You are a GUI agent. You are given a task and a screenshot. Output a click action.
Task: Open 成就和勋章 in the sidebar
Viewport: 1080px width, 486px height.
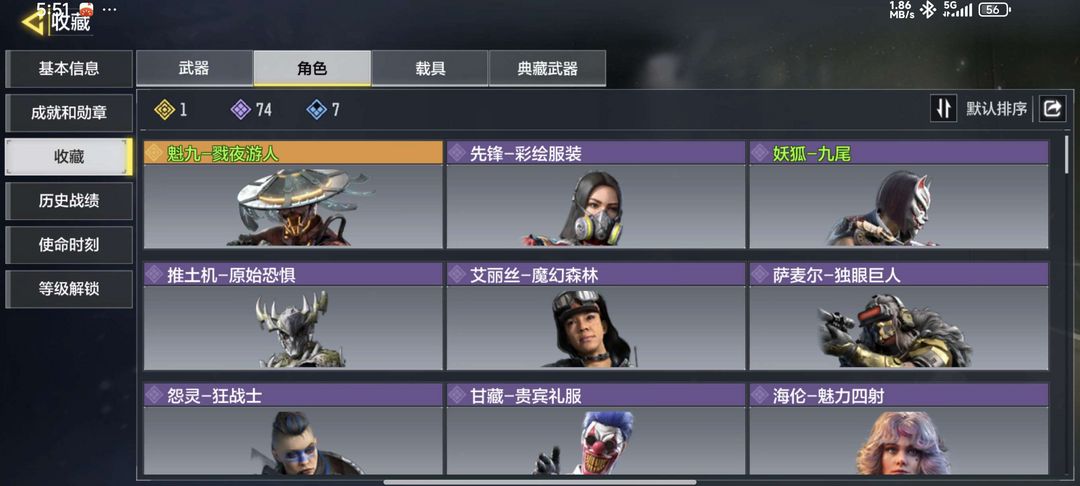coord(69,113)
